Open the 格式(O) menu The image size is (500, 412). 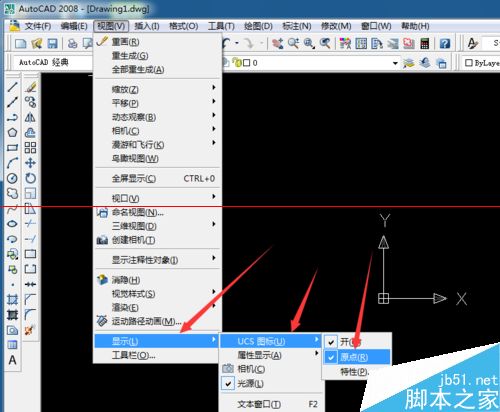184,26
